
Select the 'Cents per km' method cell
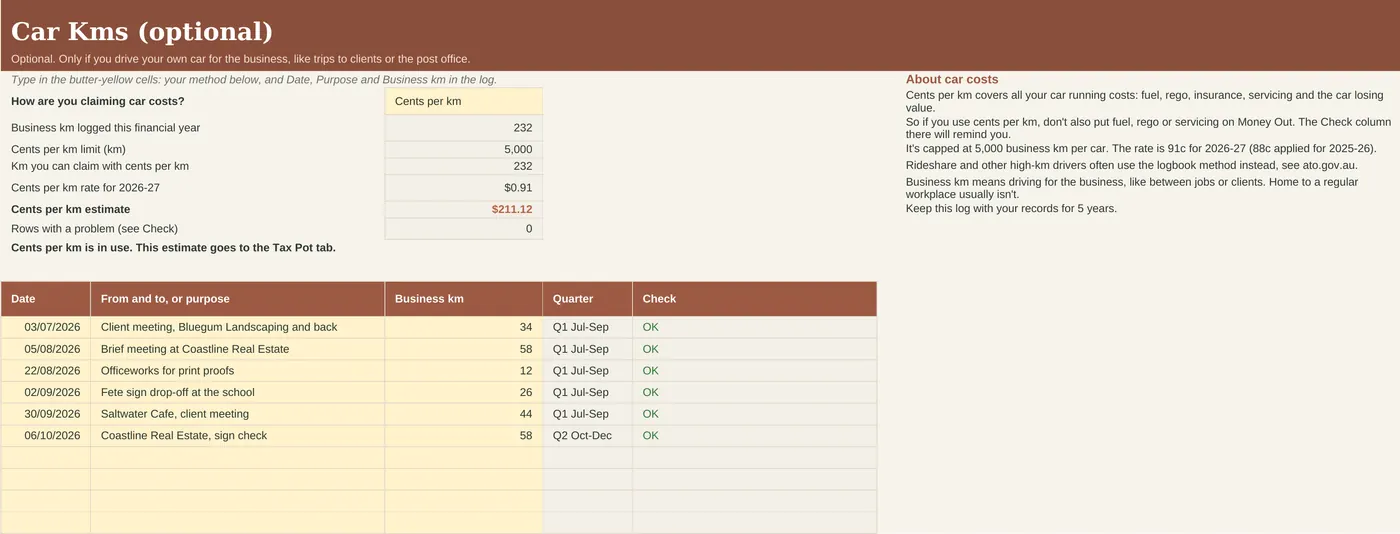(x=464, y=101)
